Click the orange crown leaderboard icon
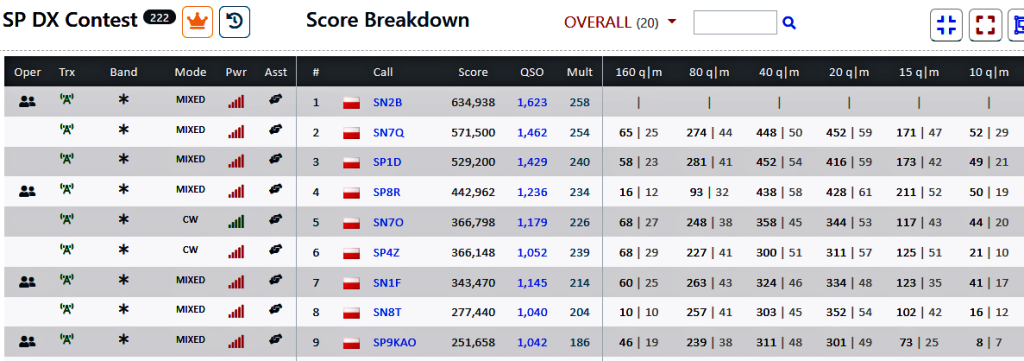Screen dimensions: 1024x361 [197, 22]
